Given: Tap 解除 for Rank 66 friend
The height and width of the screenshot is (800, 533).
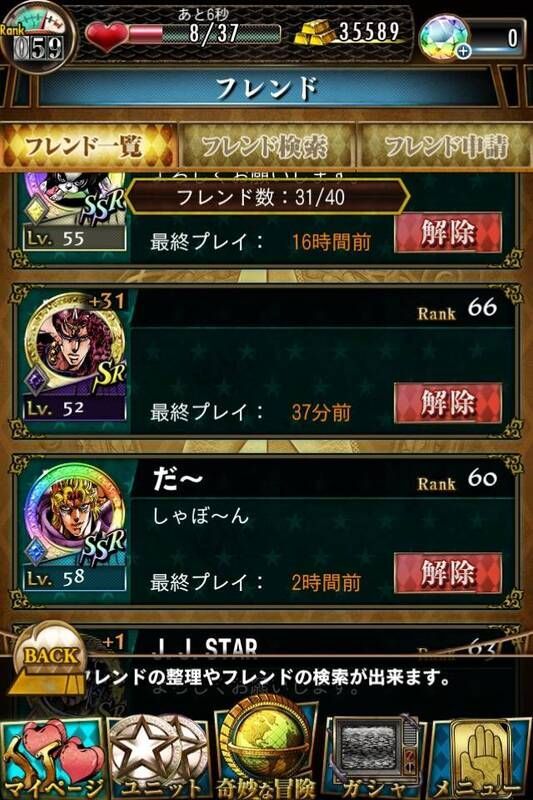Looking at the screenshot, I should [x=448, y=403].
